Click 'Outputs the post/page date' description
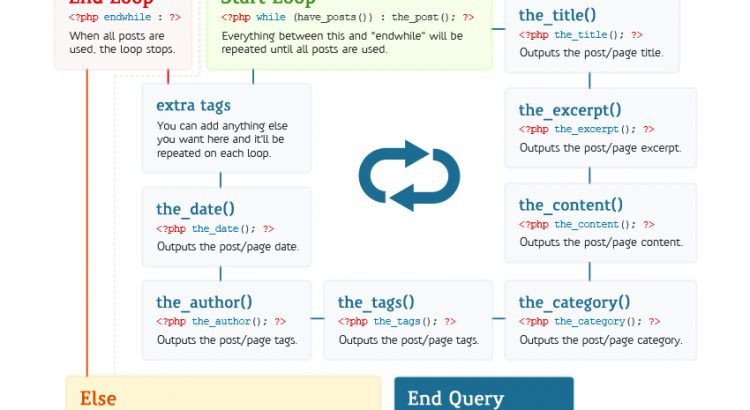 point(227,246)
